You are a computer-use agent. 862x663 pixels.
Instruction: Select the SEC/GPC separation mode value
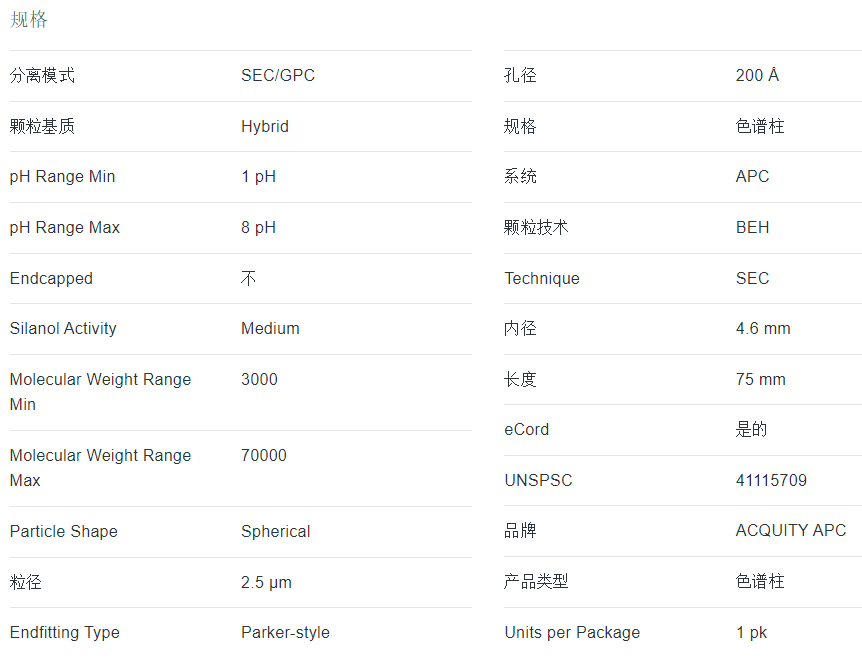(278, 75)
